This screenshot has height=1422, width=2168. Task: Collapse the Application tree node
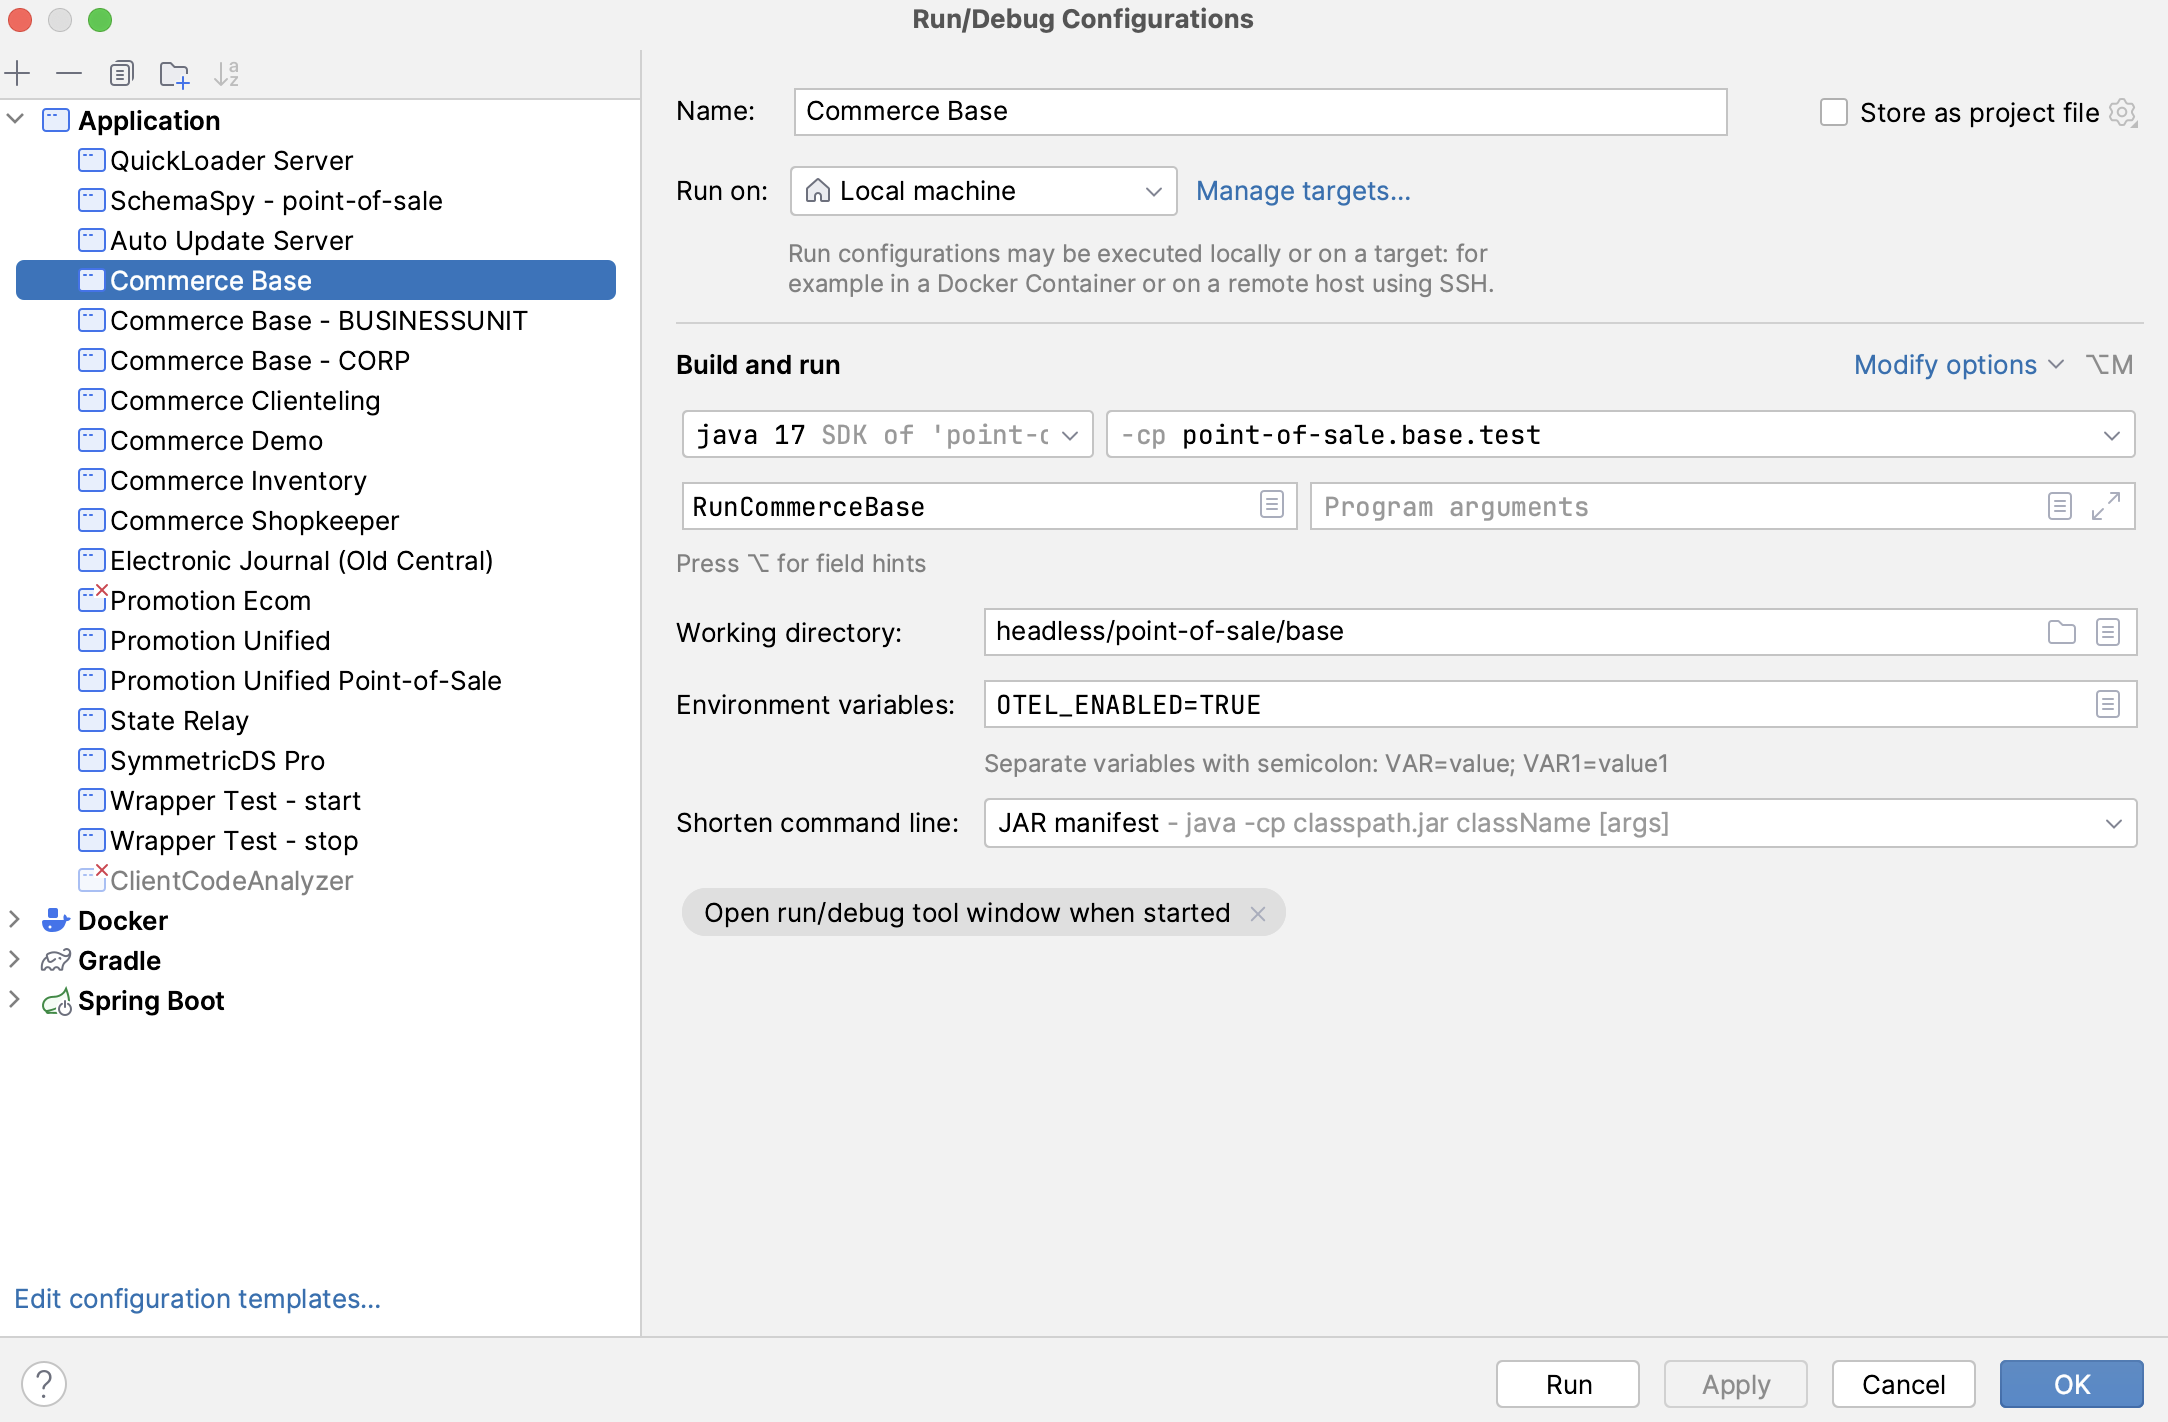coord(16,119)
